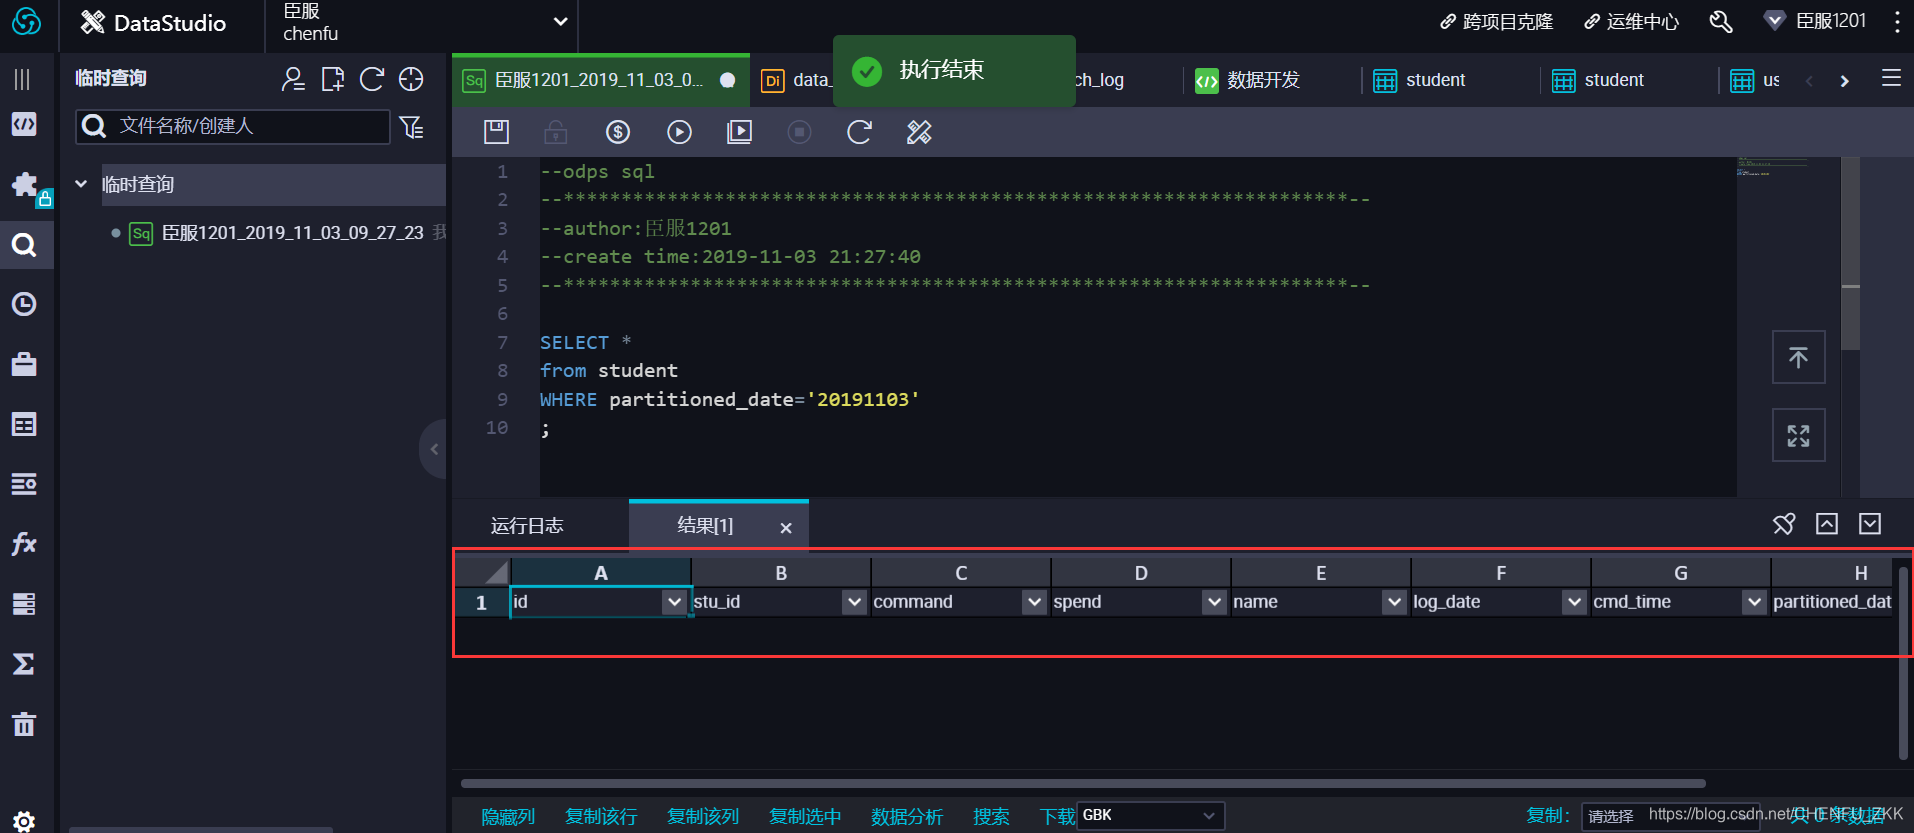The height and width of the screenshot is (833, 1914).
Task: Select the 臣服1201_2019_11_03 editor tab
Action: (600, 80)
